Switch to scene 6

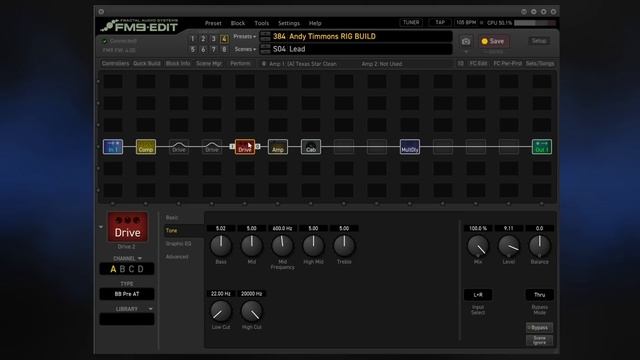(203, 49)
